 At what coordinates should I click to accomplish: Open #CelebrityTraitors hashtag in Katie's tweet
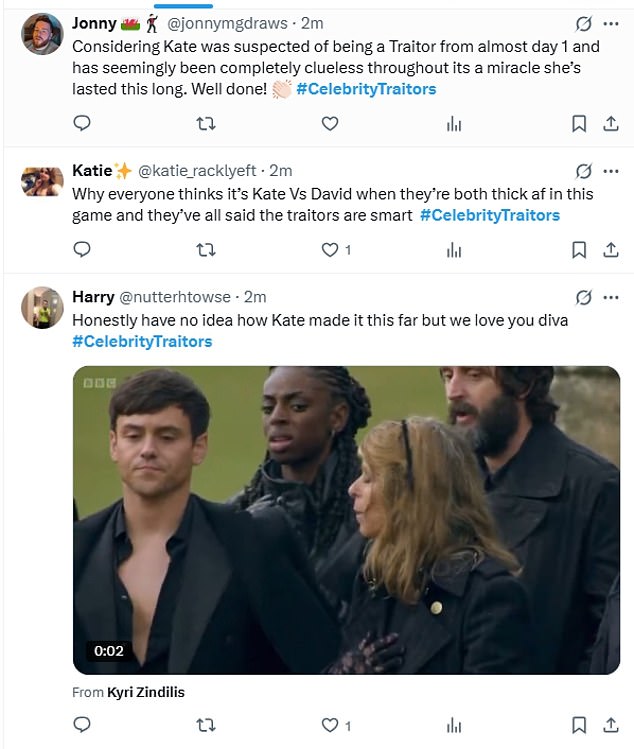pos(489,215)
